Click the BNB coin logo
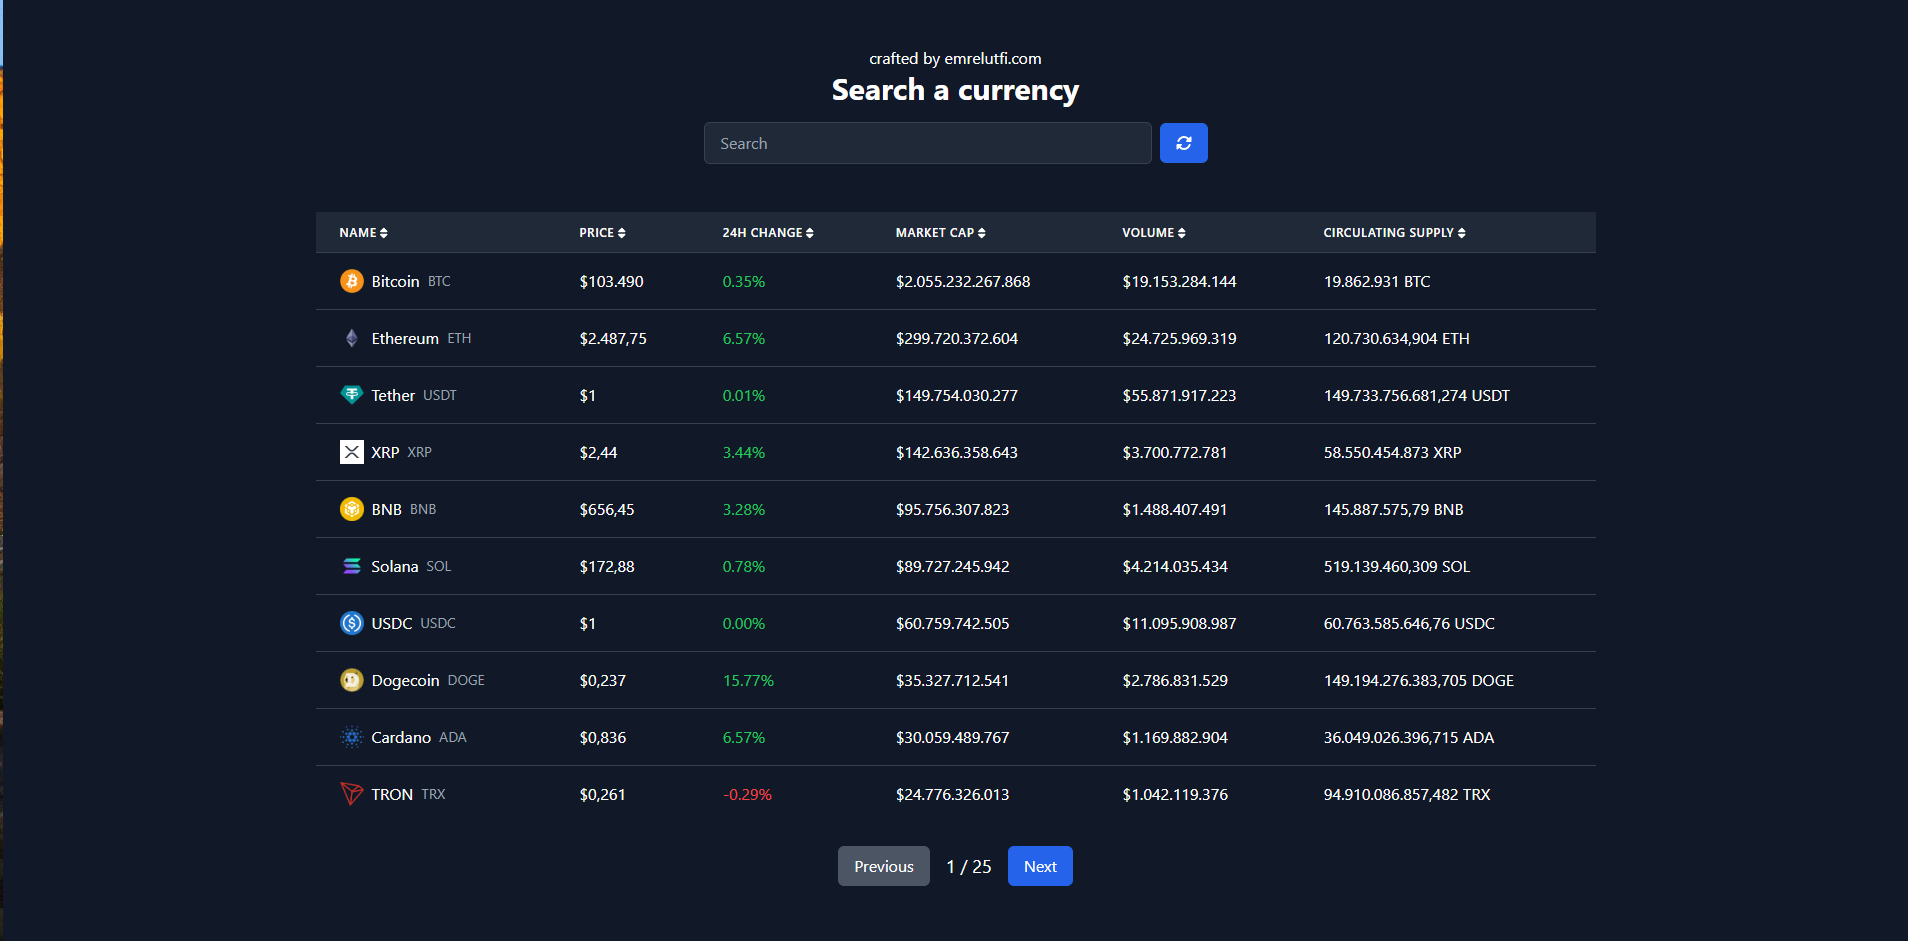 click(x=352, y=509)
